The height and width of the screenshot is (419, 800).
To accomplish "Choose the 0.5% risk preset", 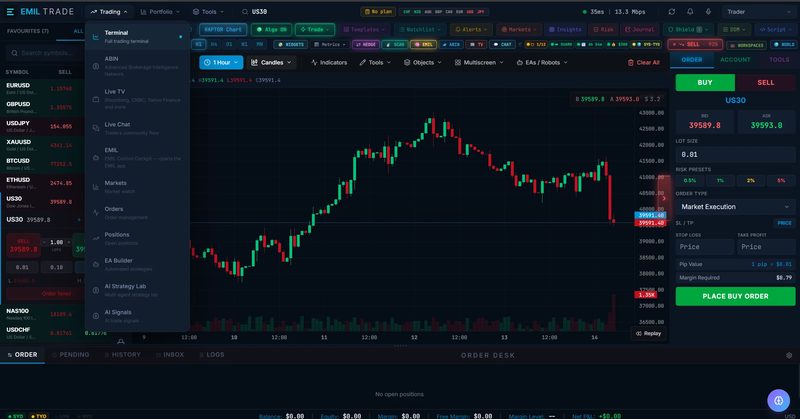I will [x=690, y=180].
